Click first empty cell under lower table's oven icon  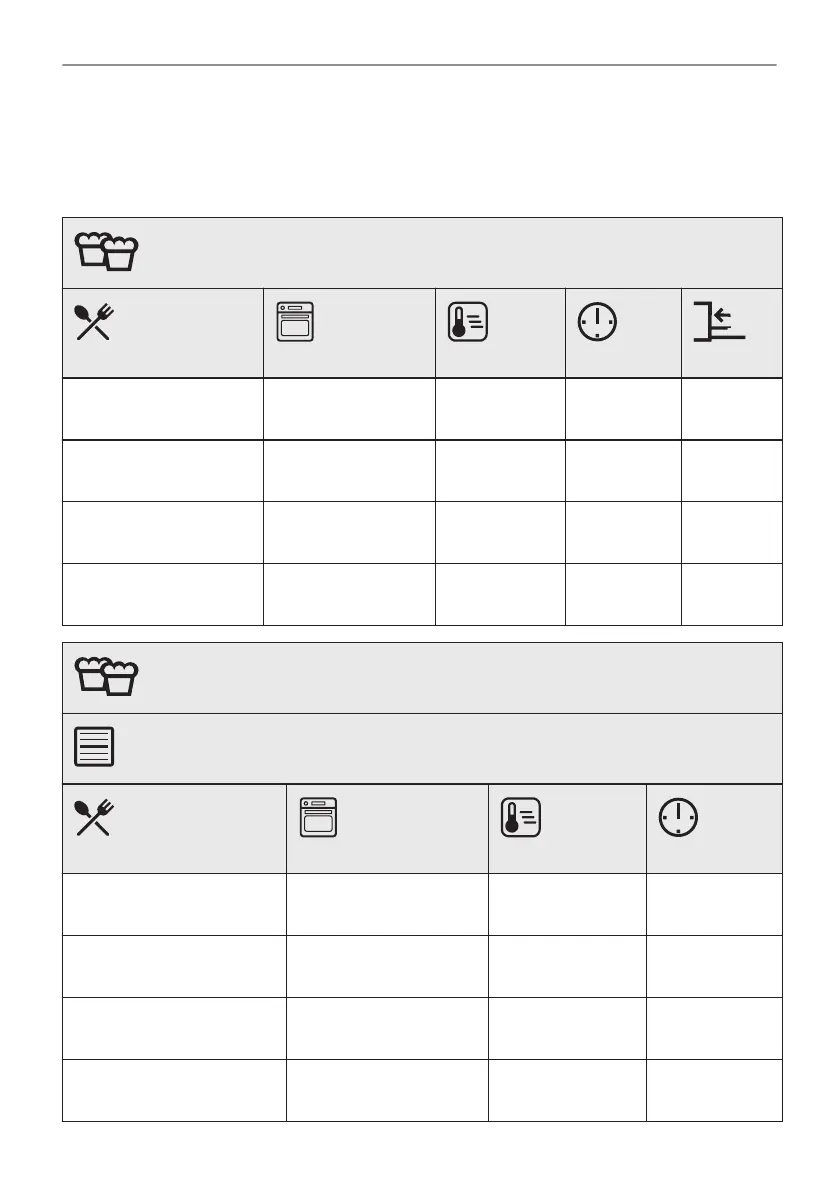pos(386,904)
